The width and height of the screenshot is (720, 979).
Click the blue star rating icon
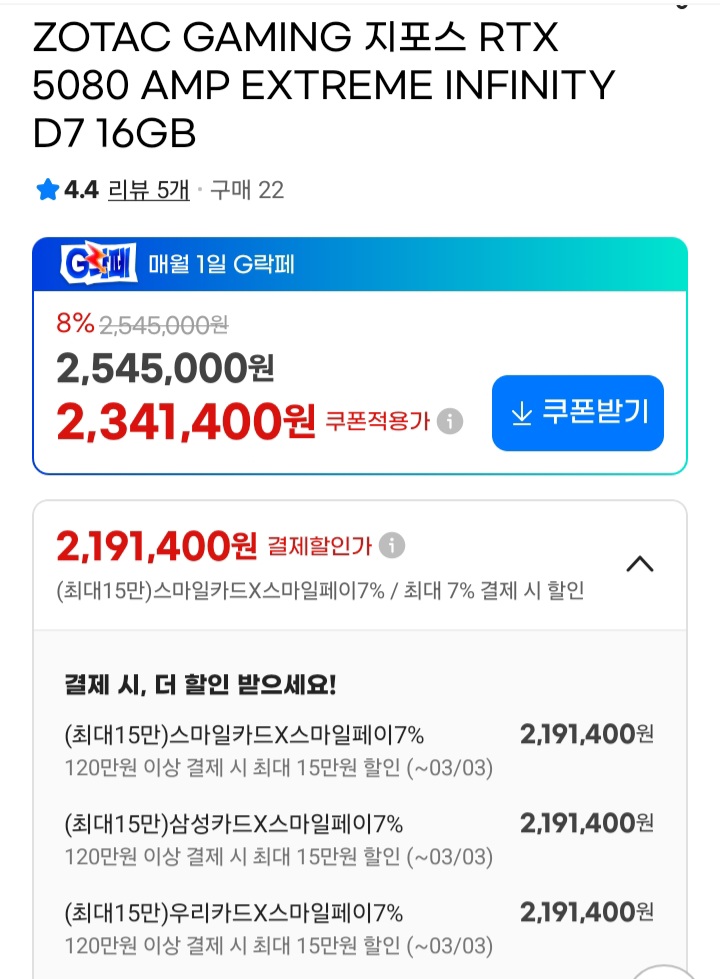tap(47, 190)
